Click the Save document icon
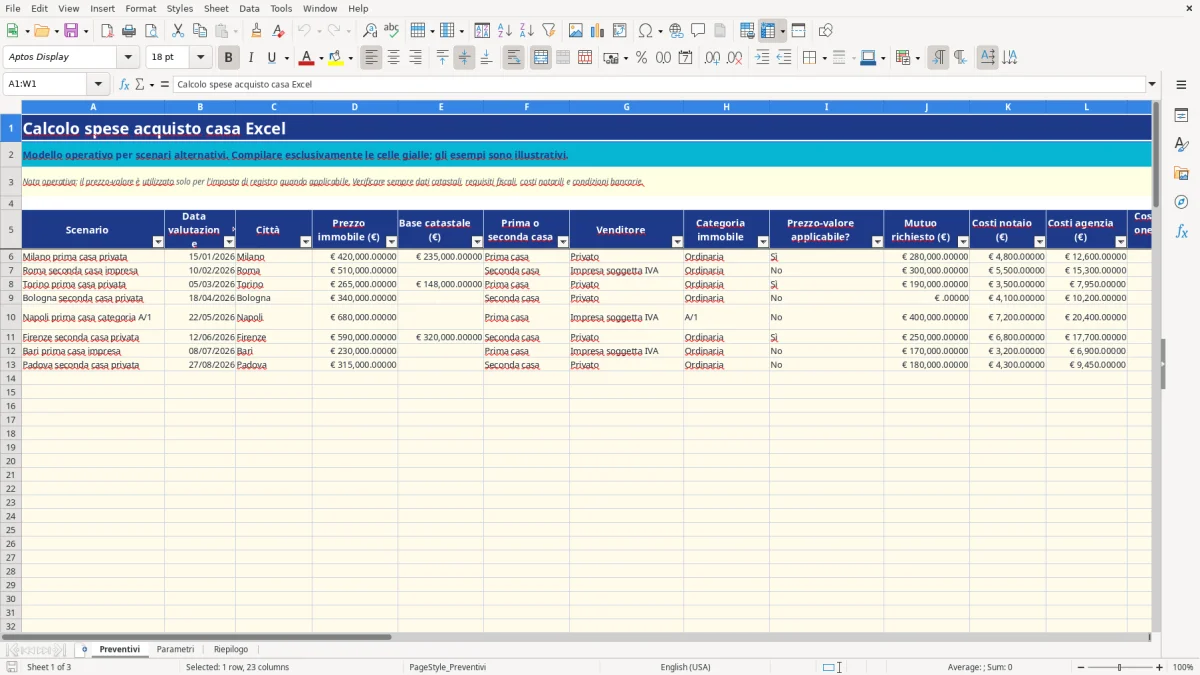The height and width of the screenshot is (675, 1200). pos(71,31)
